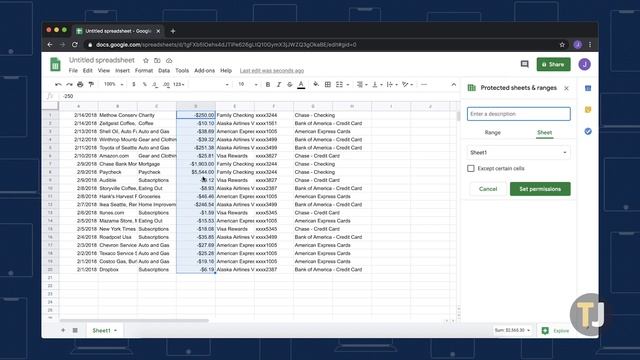Close the Protected sheets & ranges panel

566,88
